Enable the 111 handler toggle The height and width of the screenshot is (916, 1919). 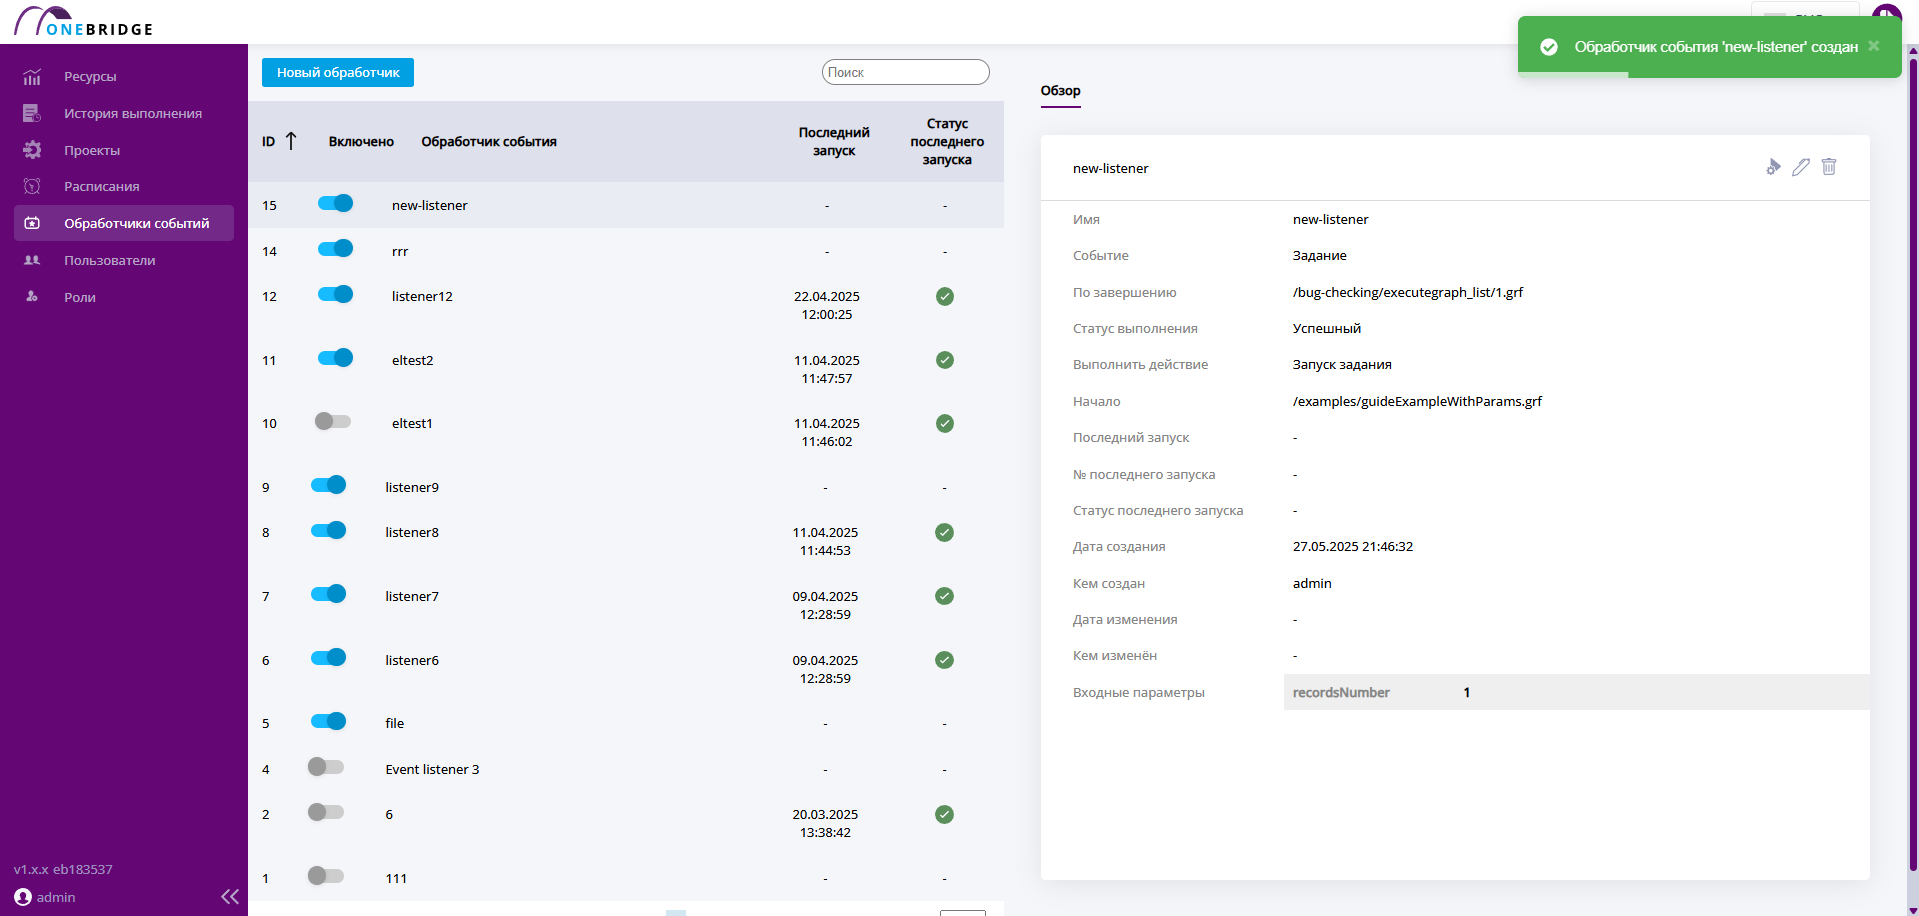tap(326, 876)
